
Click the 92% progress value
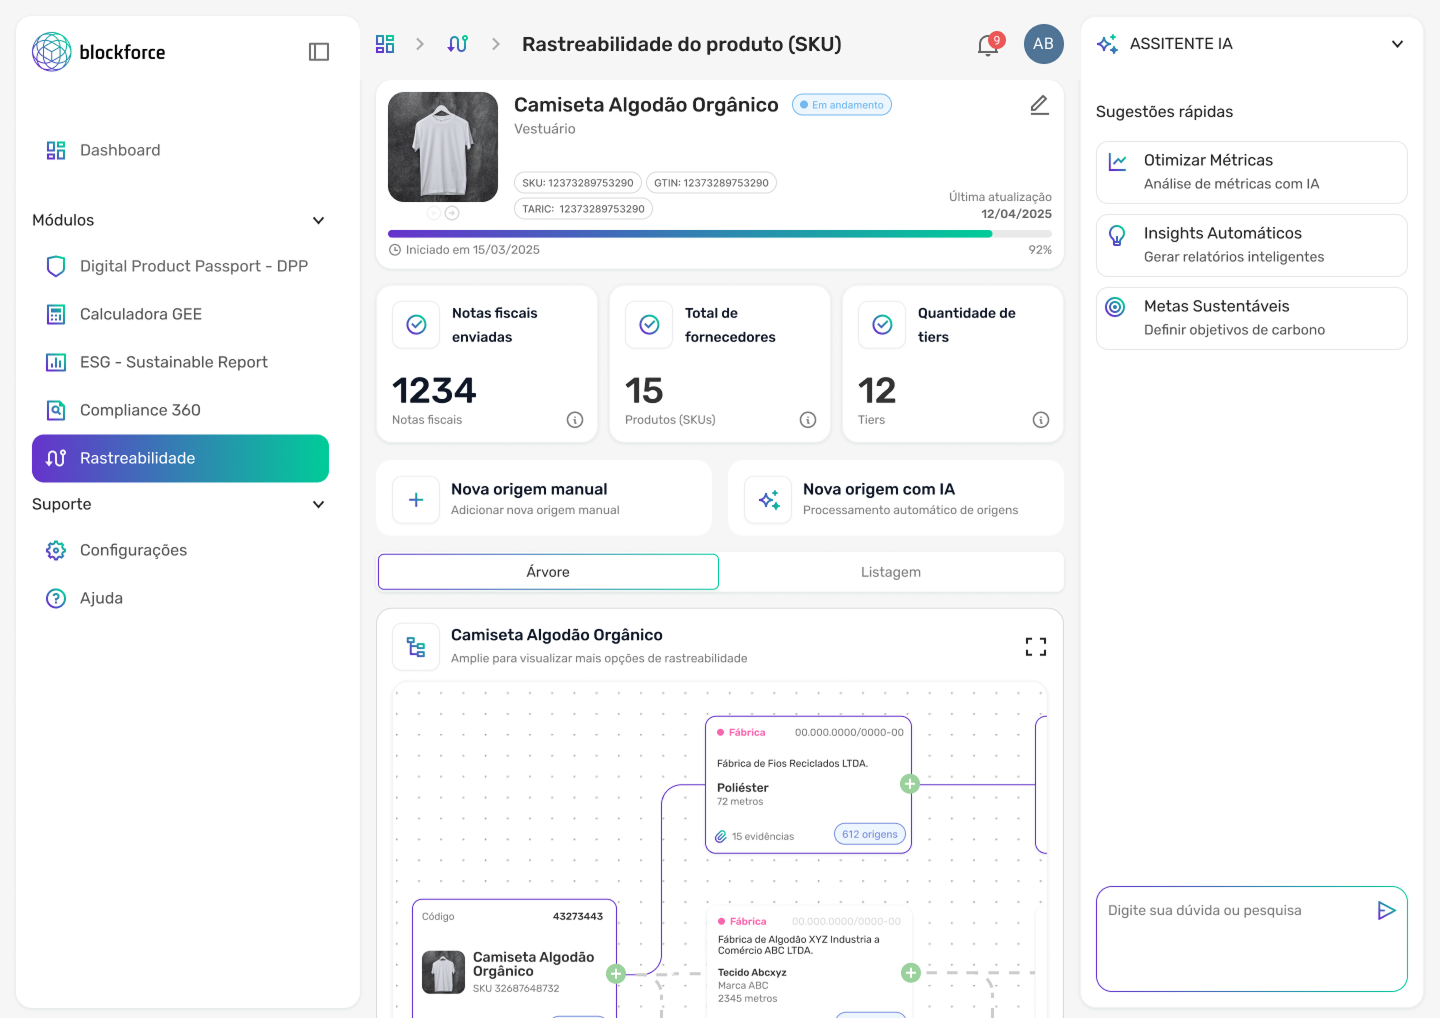[1040, 250]
